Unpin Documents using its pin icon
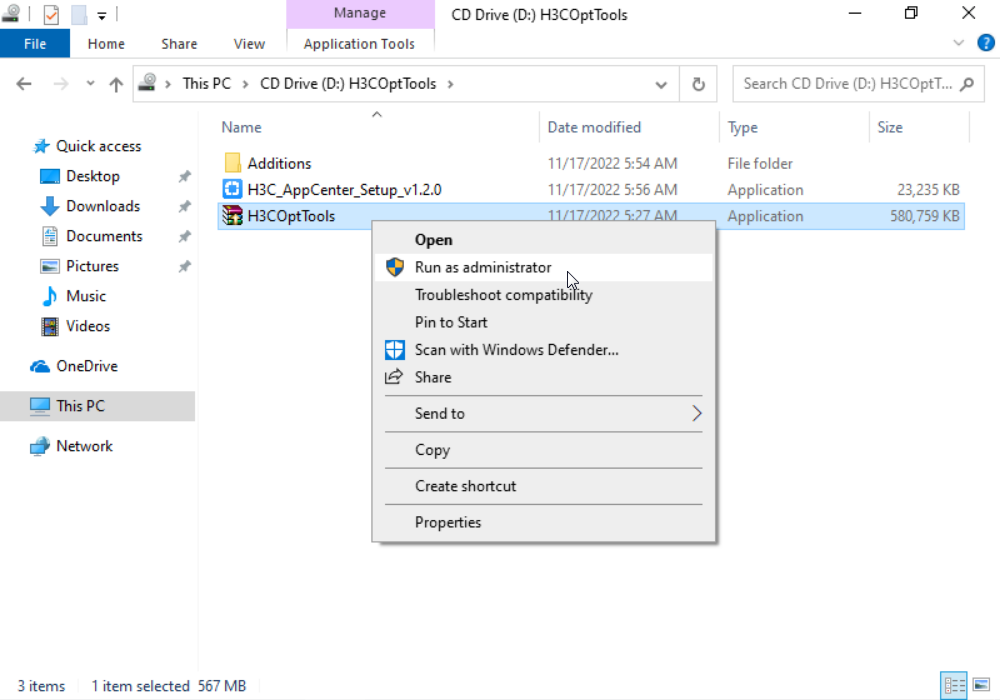The width and height of the screenshot is (1000, 700). 184,237
